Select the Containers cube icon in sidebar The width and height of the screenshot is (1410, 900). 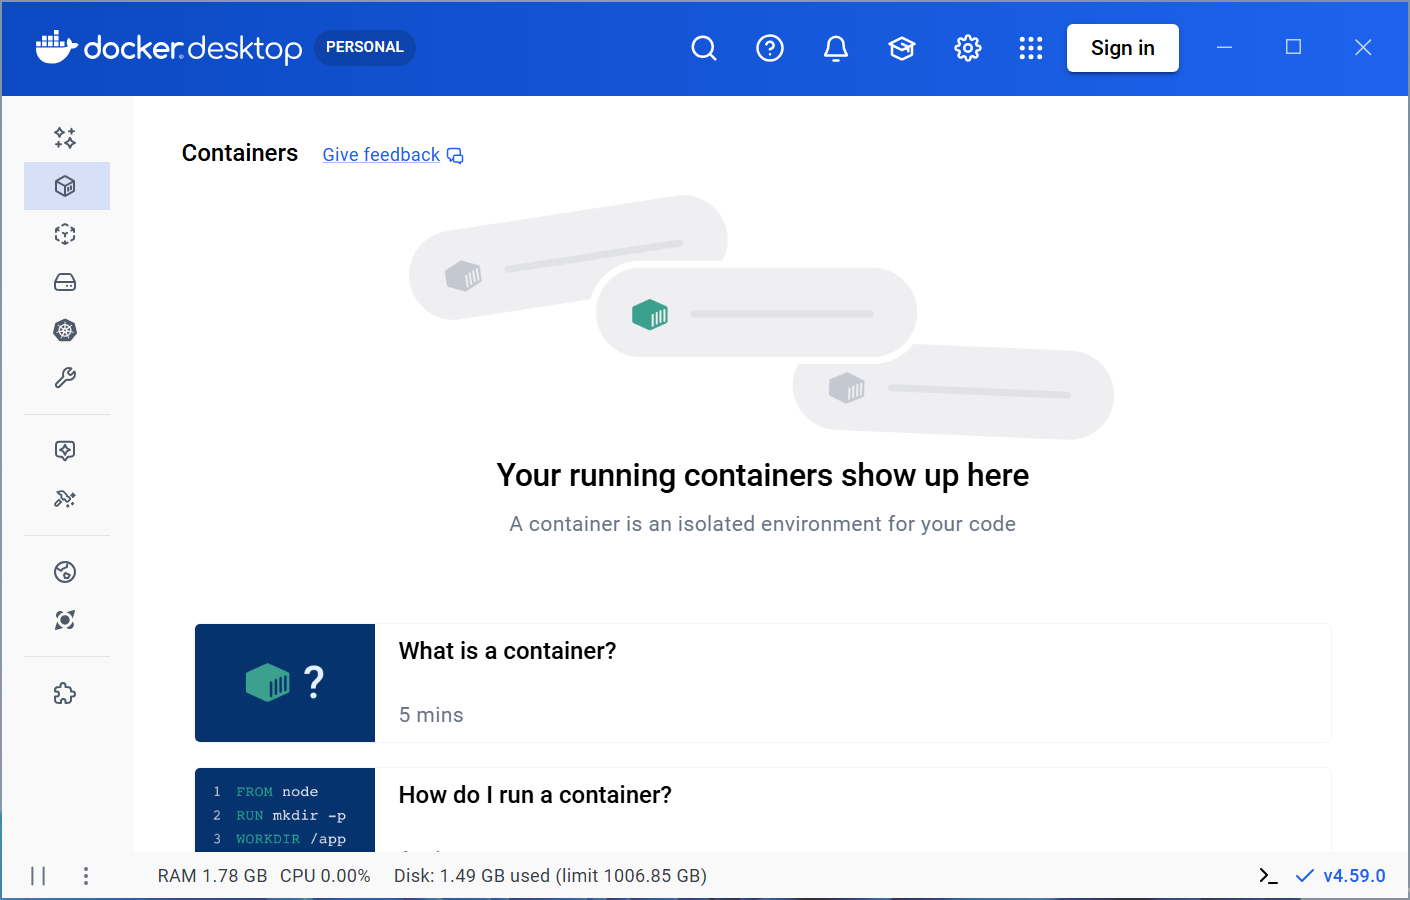(x=65, y=186)
